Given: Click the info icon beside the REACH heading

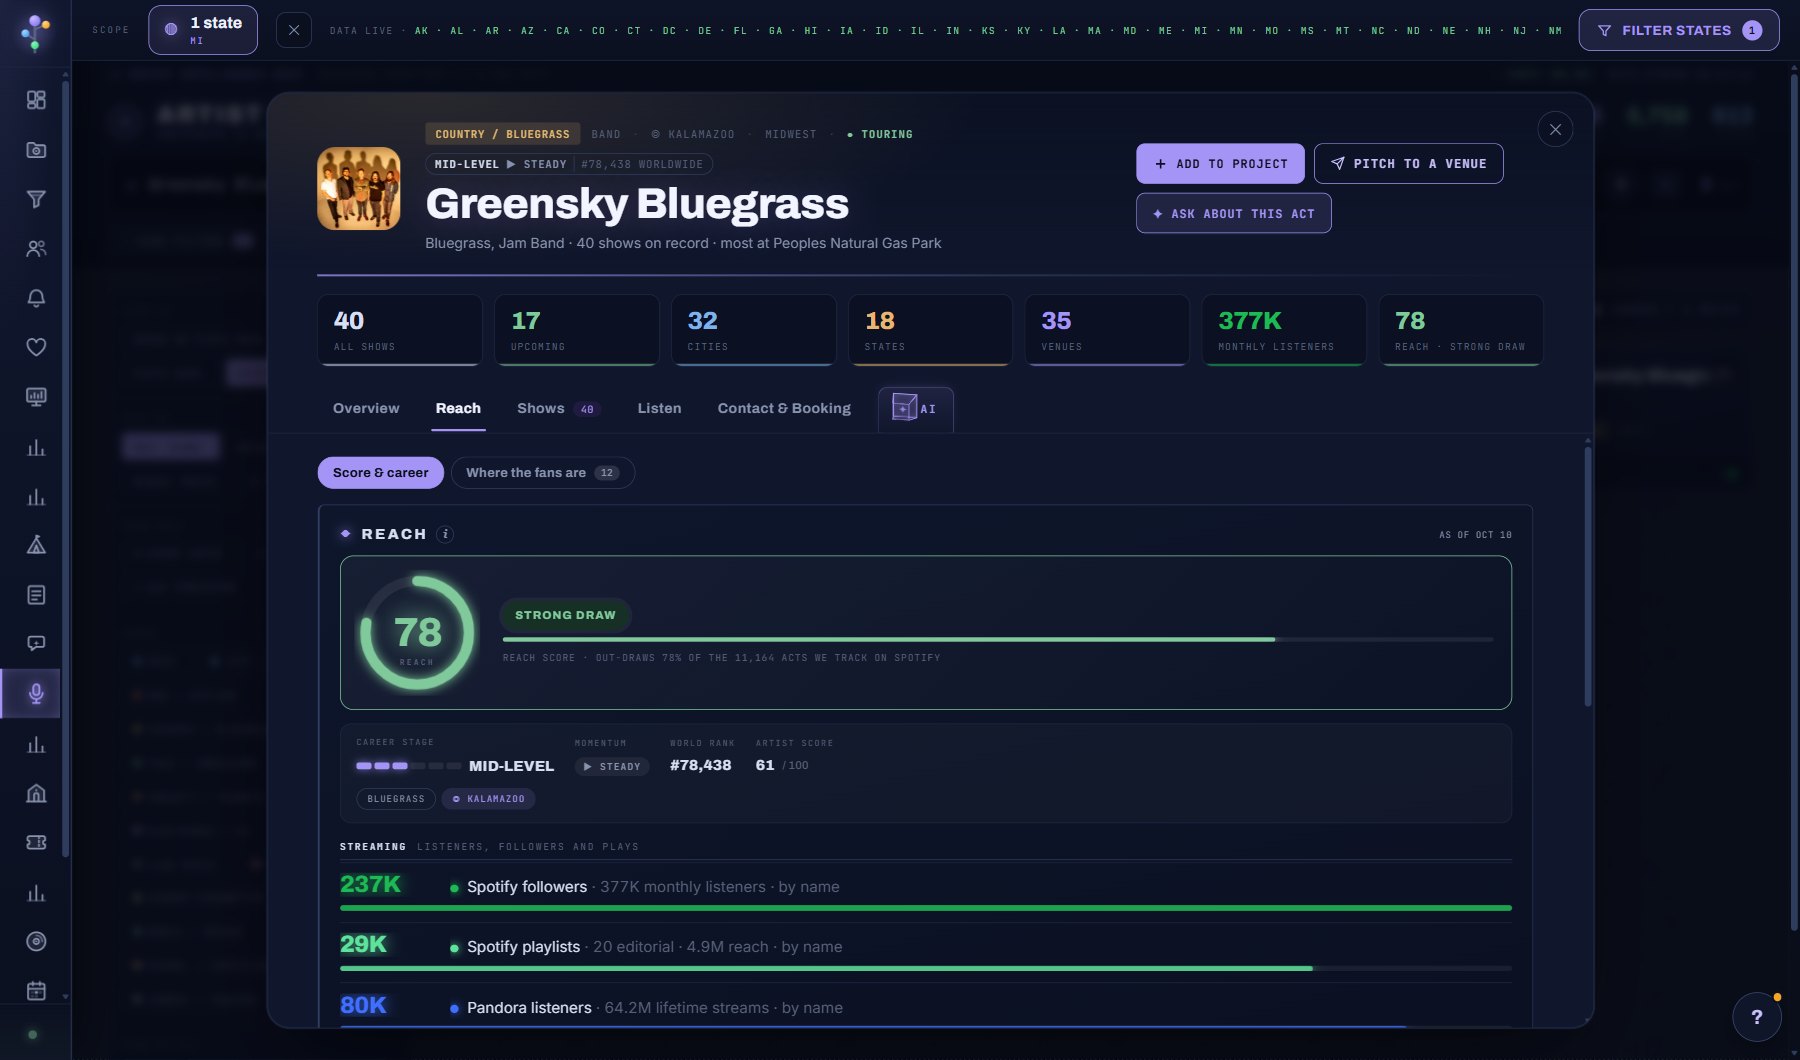Looking at the screenshot, I should coord(446,534).
